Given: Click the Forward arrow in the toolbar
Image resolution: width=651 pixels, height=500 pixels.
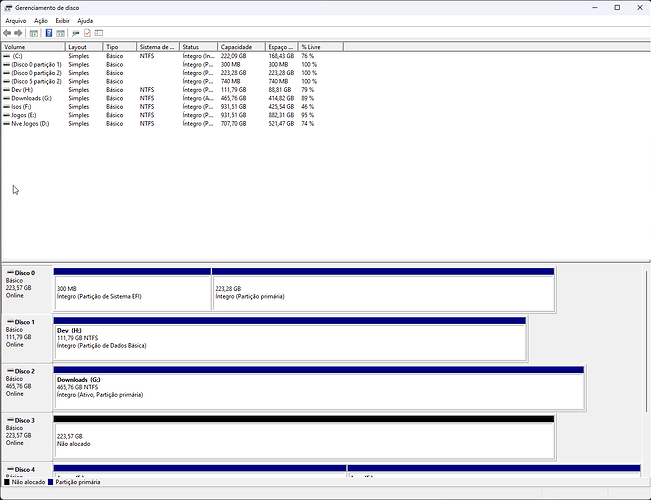Looking at the screenshot, I should [20, 32].
